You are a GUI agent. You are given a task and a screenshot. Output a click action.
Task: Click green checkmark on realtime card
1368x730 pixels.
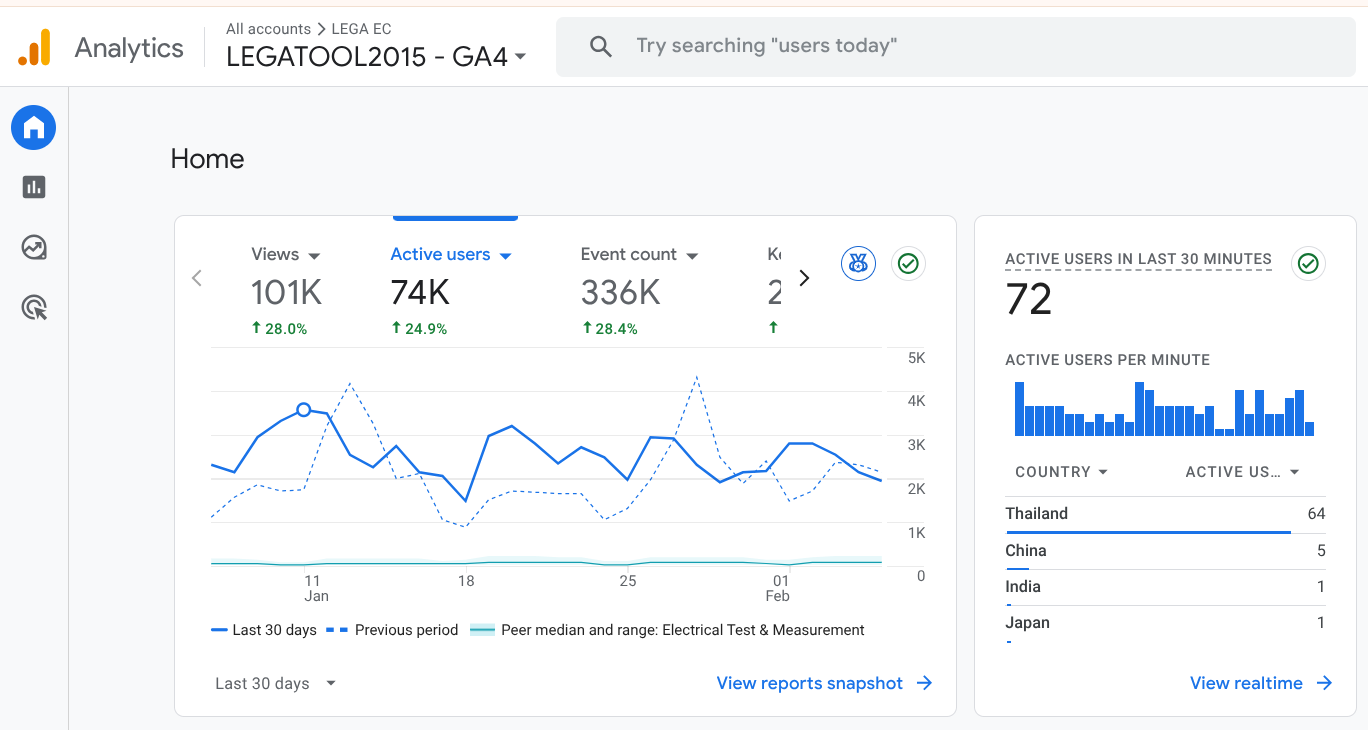point(1308,264)
